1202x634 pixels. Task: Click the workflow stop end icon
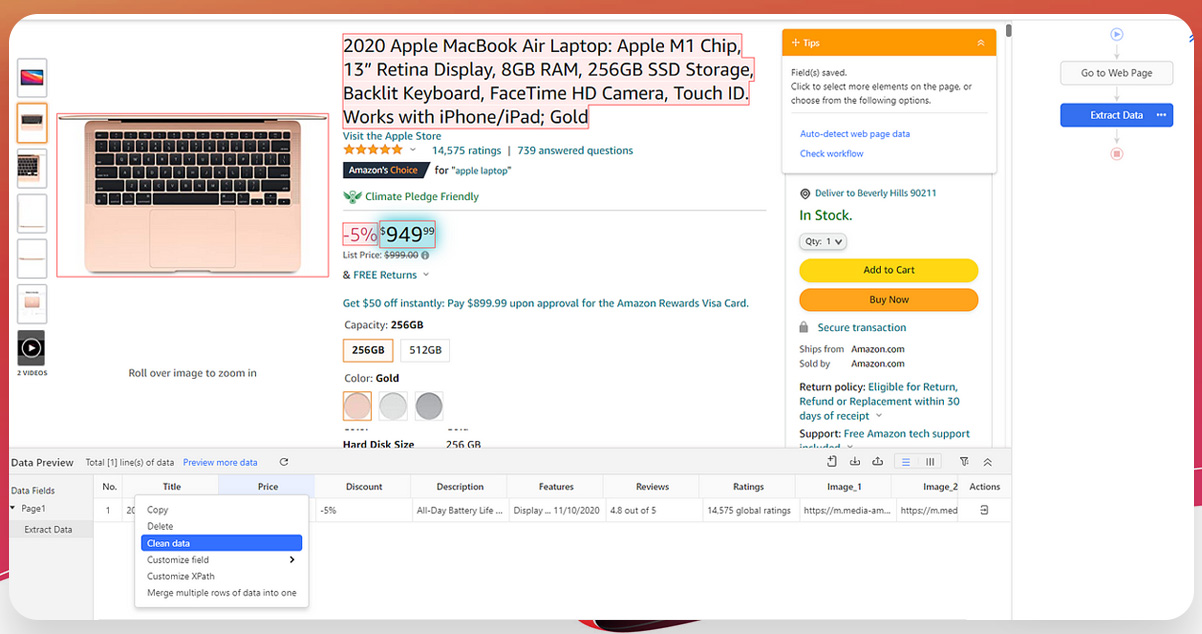click(x=1116, y=154)
